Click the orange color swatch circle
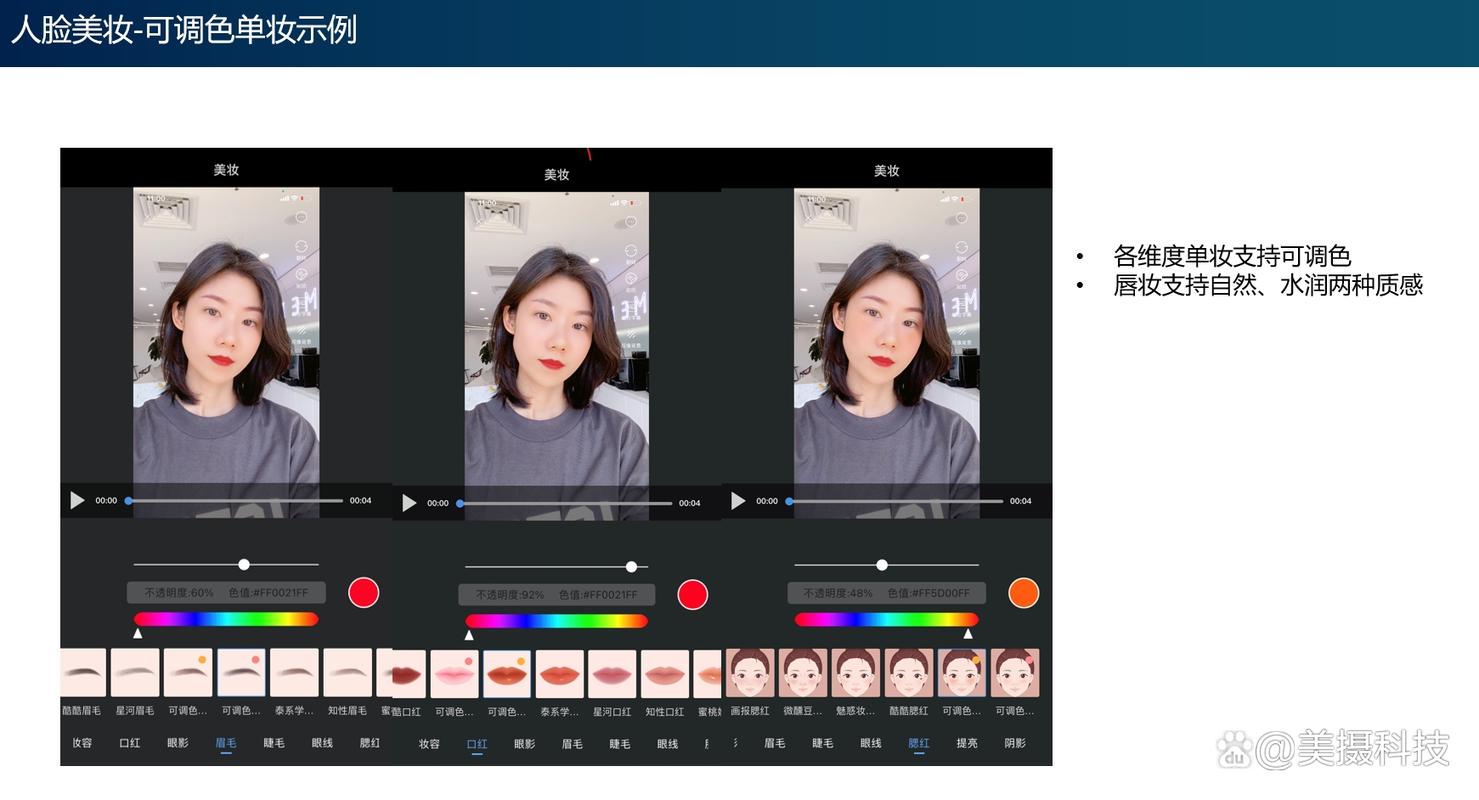 (x=1023, y=593)
